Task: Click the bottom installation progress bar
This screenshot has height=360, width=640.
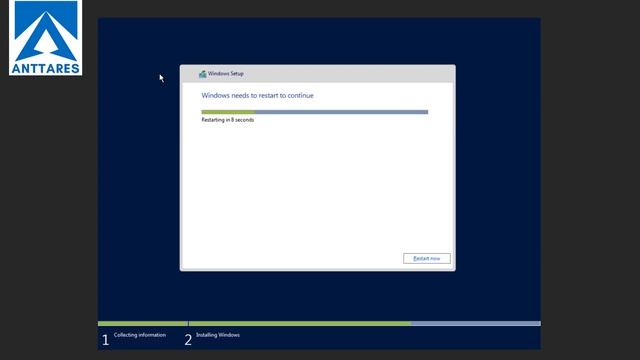Action: pyautogui.click(x=319, y=324)
